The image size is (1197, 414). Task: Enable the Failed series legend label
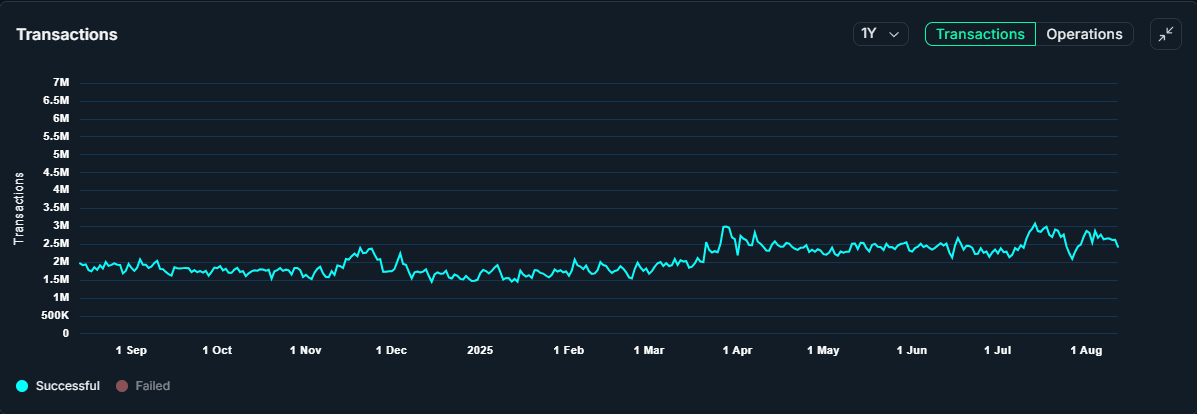152,386
